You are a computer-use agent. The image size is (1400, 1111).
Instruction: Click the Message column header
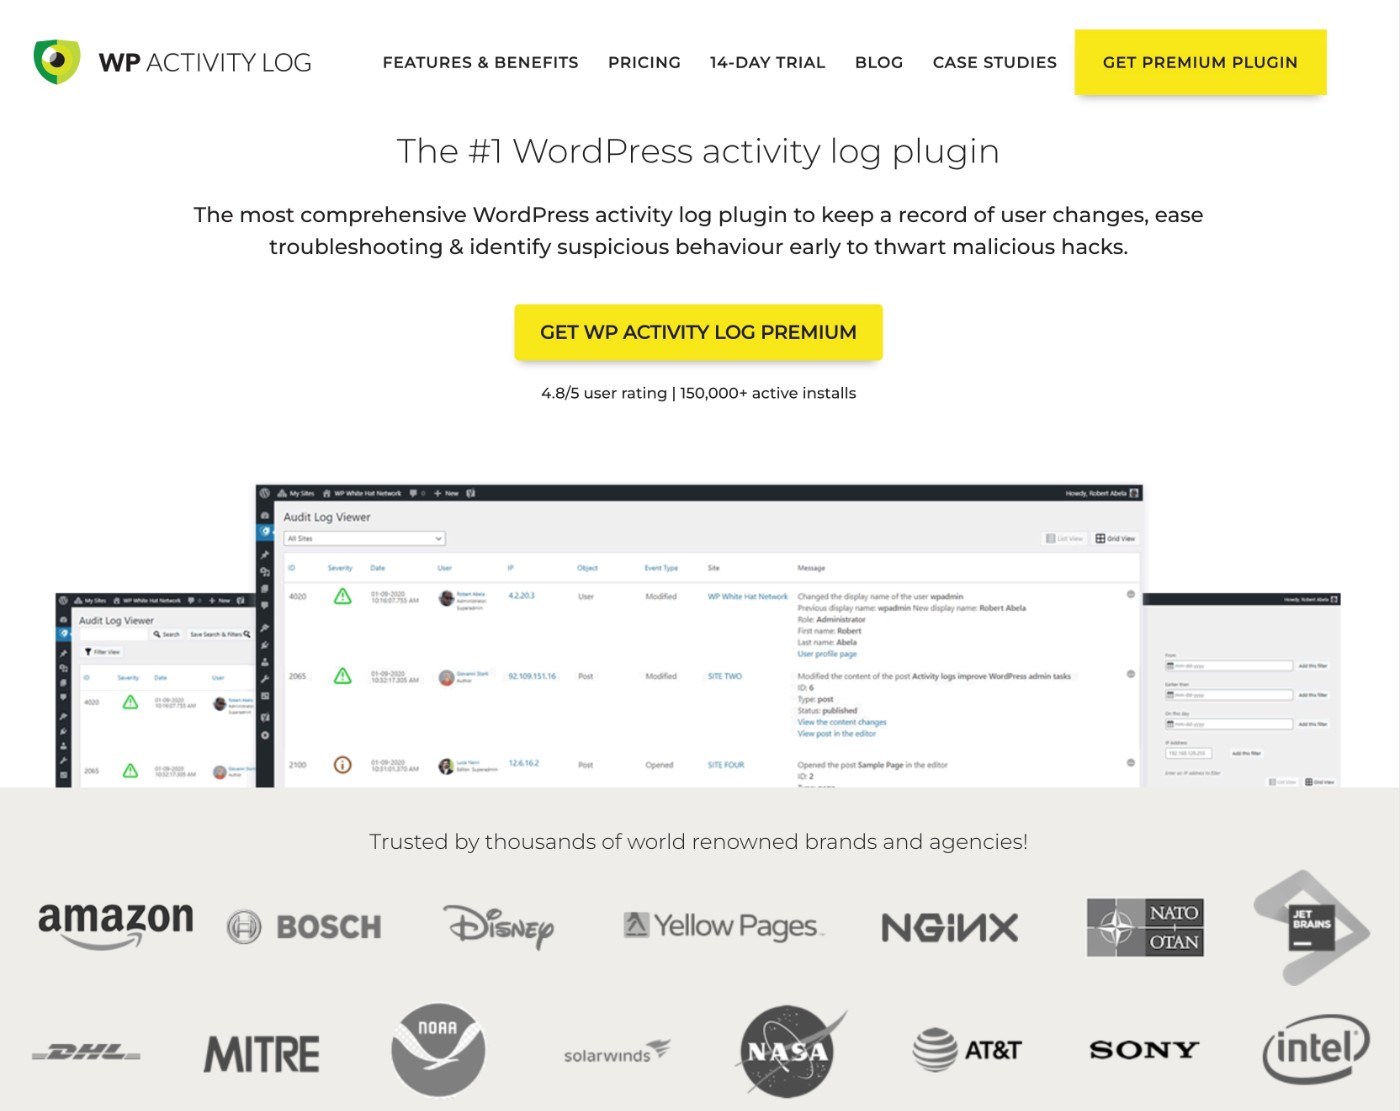coord(811,568)
